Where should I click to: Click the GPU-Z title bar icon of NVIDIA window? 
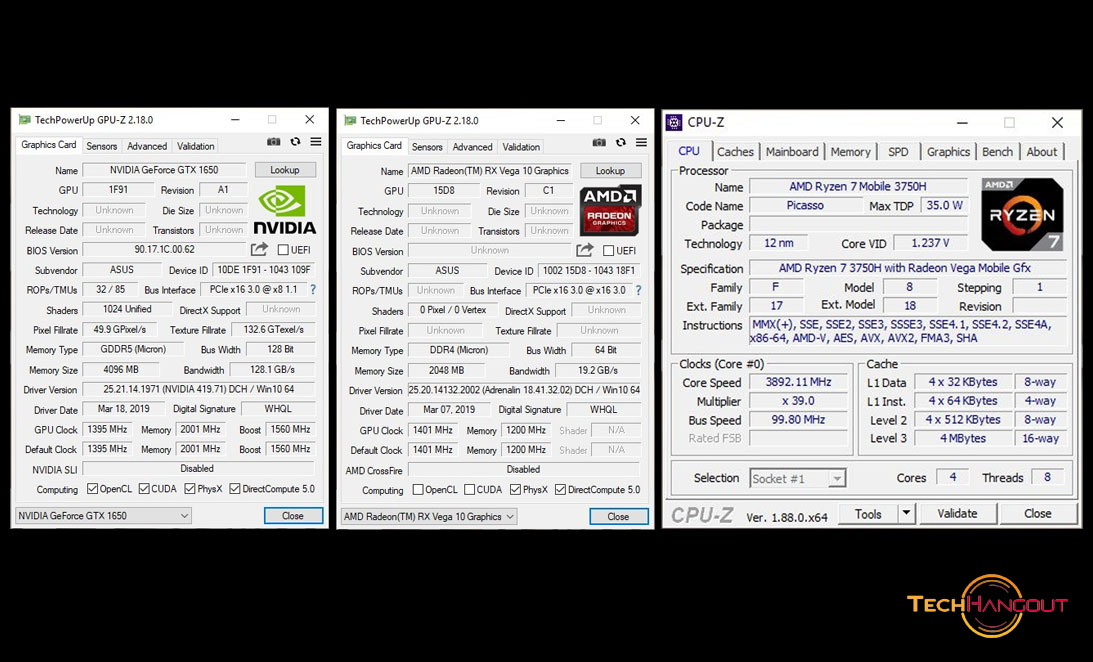point(24,120)
